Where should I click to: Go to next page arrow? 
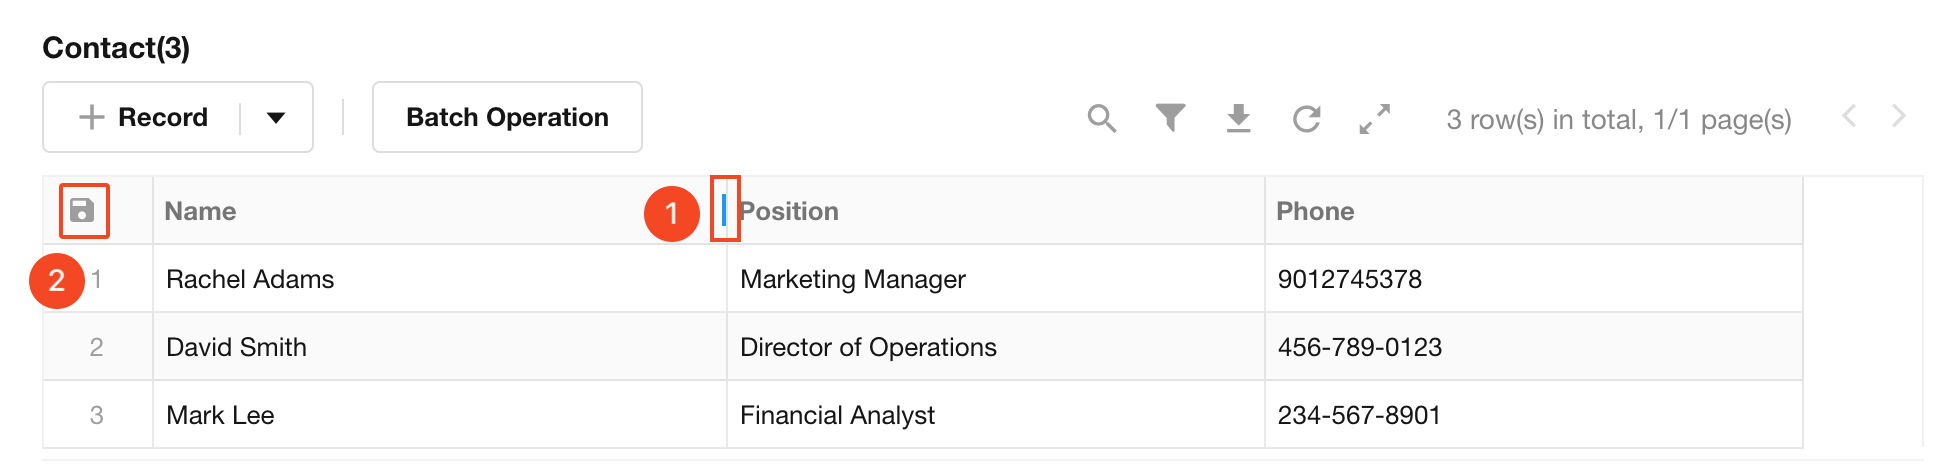tap(1898, 117)
